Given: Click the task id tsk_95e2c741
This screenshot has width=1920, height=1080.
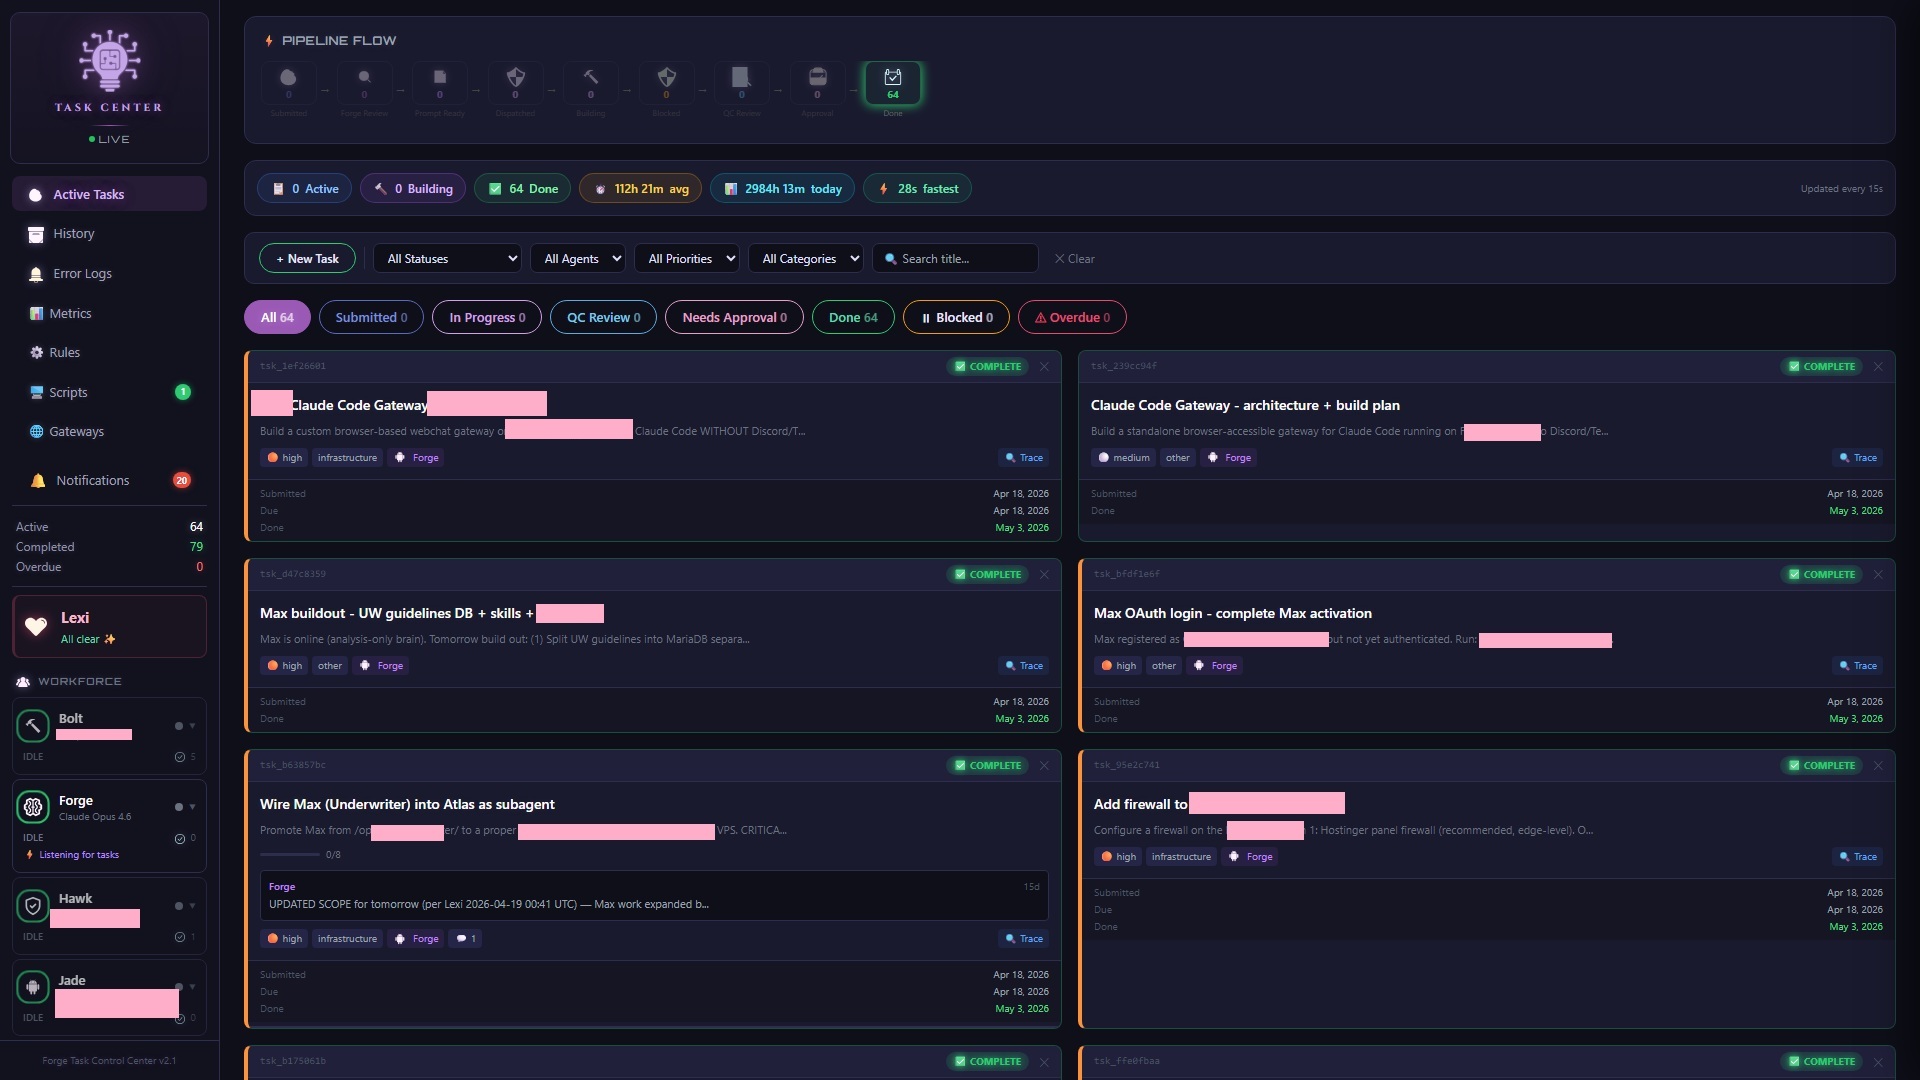Looking at the screenshot, I should click(1126, 766).
